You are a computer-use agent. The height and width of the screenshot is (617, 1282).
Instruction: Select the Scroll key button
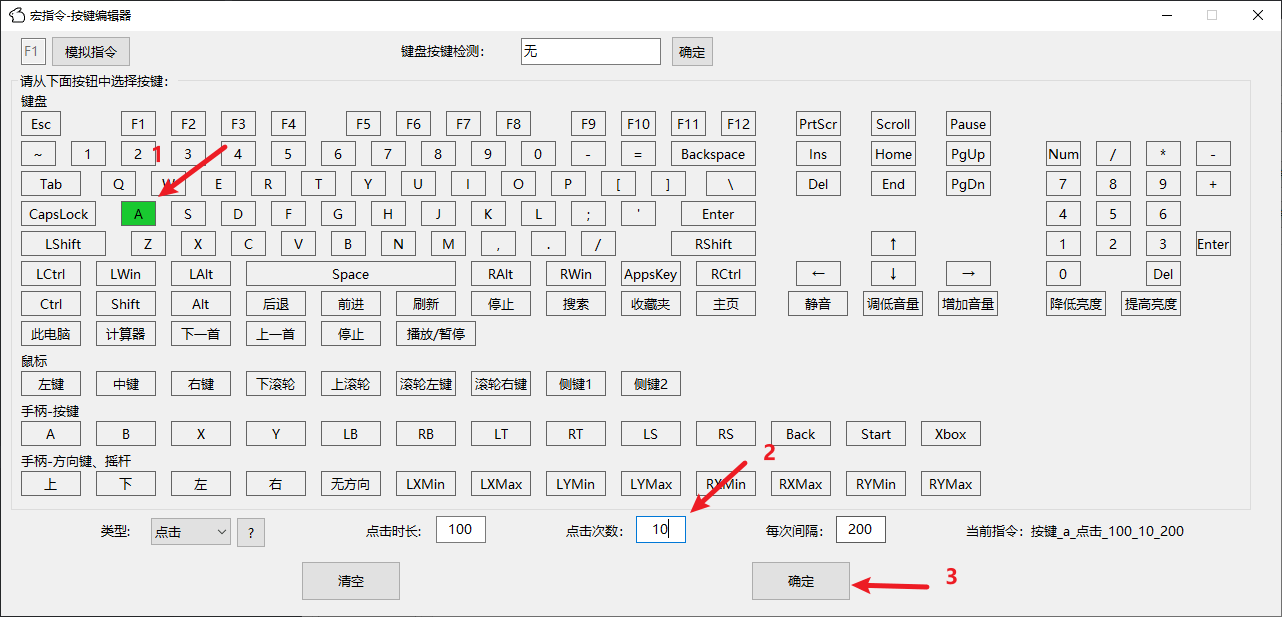[x=893, y=124]
